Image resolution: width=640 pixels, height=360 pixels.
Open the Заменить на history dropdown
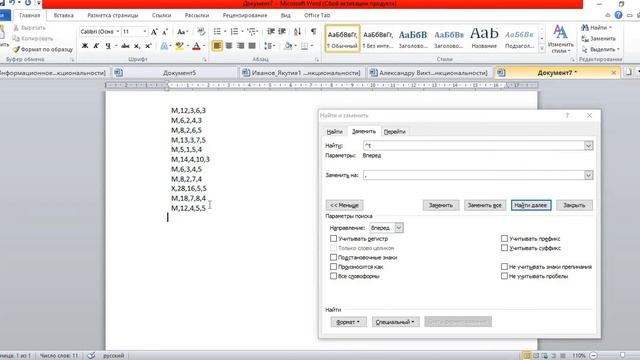tap(588, 175)
